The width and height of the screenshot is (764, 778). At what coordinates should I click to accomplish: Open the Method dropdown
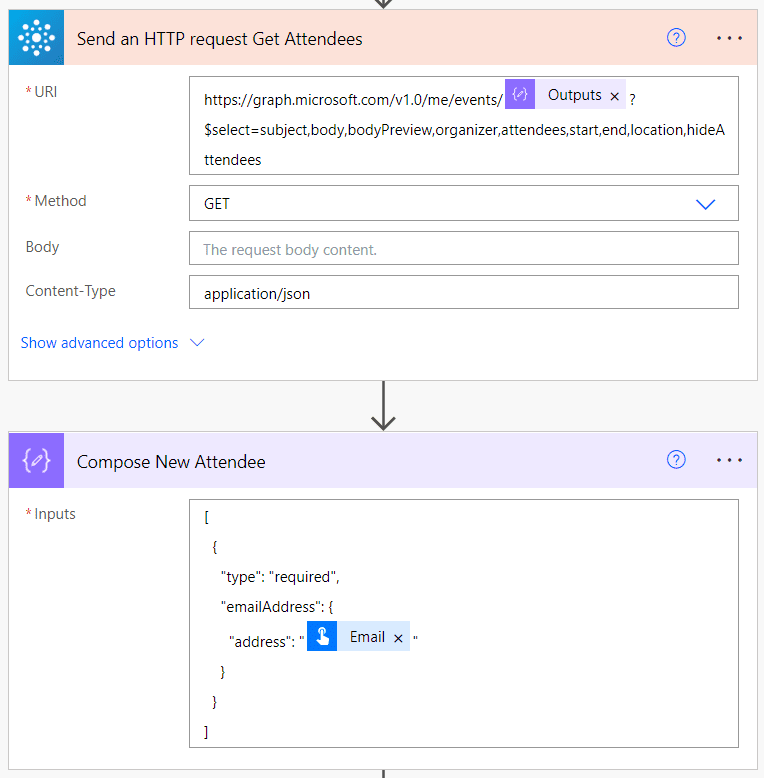(705, 203)
